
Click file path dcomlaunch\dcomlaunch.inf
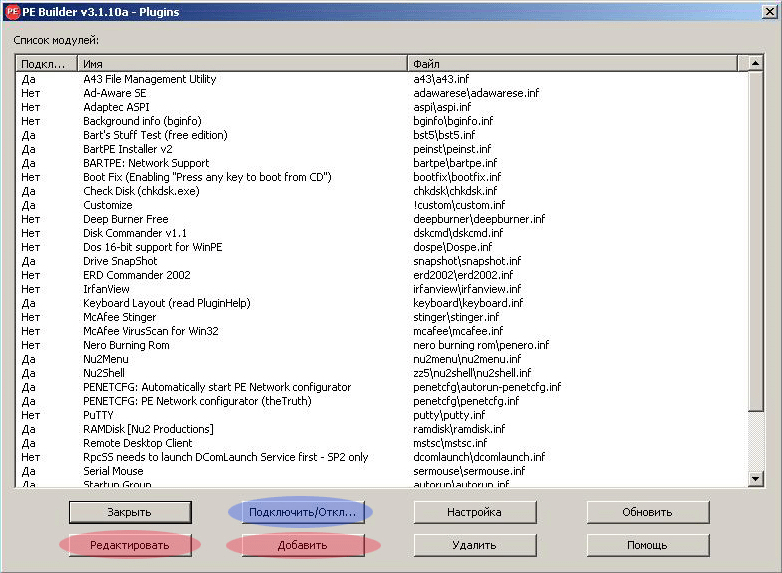tap(479, 457)
